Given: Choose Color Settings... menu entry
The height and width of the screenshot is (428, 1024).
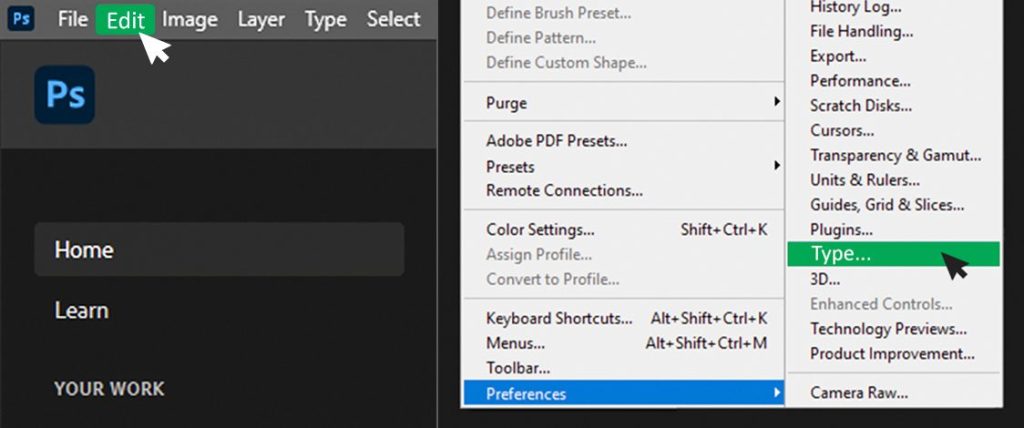Looking at the screenshot, I should (x=540, y=230).
